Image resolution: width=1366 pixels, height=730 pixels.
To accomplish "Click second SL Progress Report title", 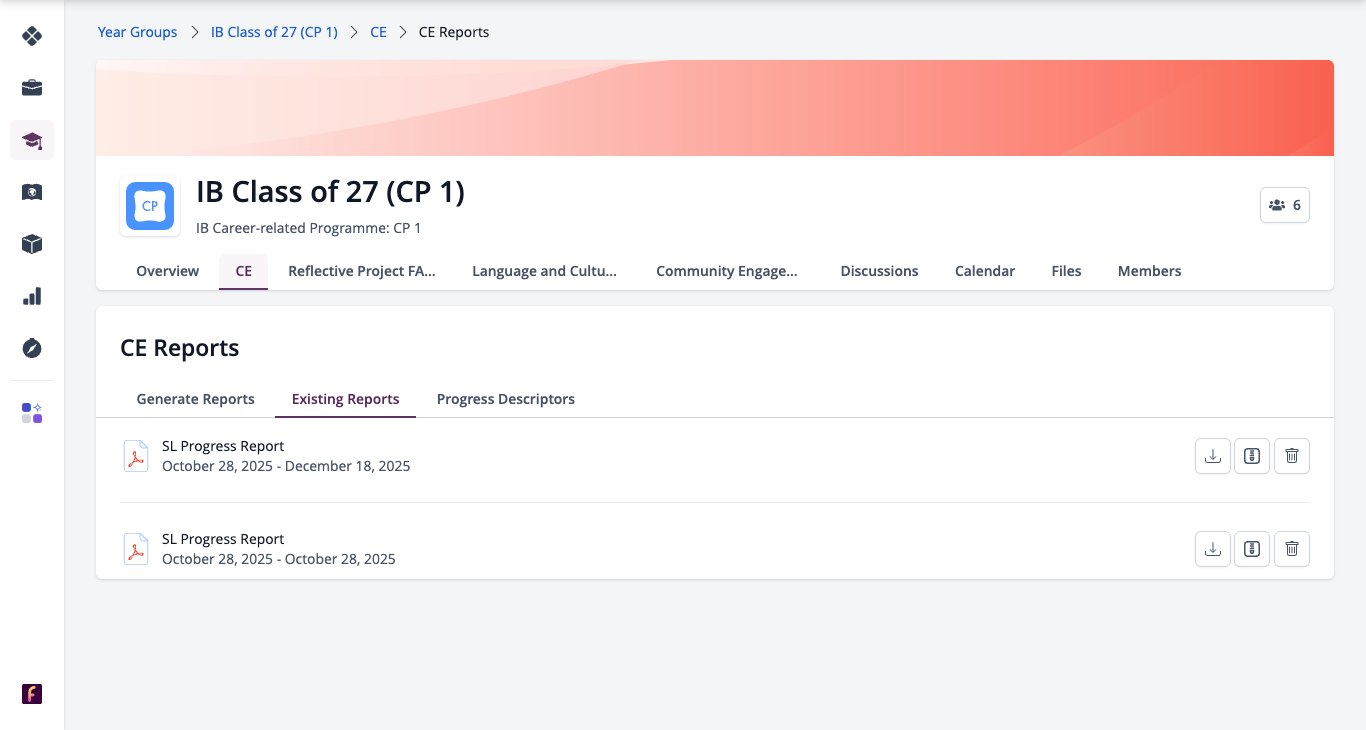I will coord(223,539).
